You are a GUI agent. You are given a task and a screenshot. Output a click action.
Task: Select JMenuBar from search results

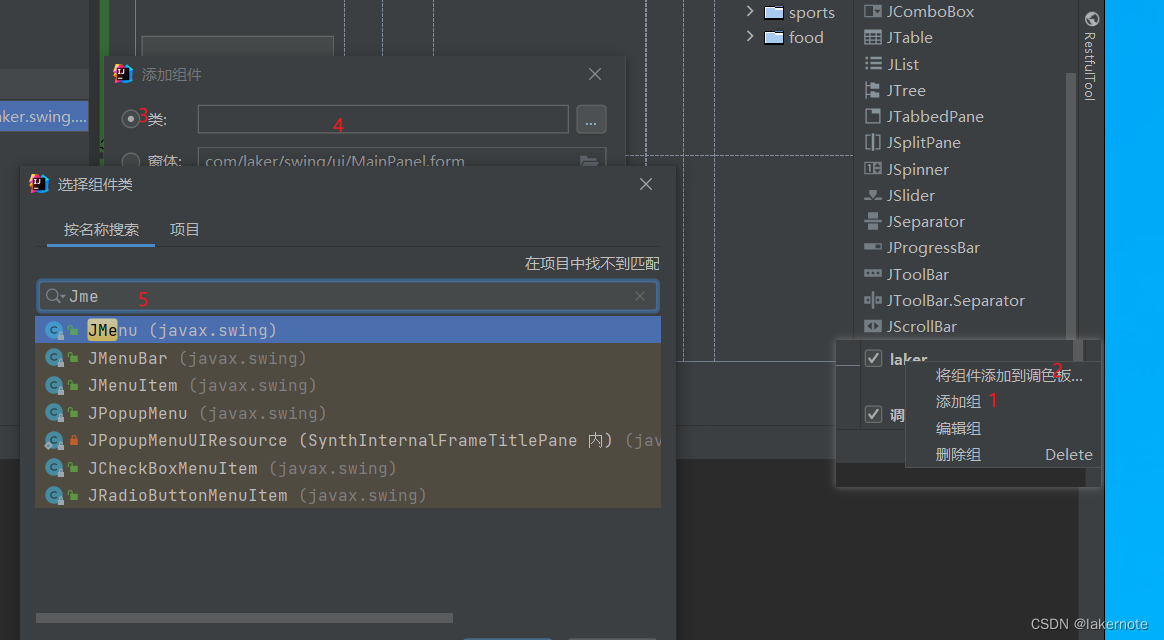click(128, 358)
